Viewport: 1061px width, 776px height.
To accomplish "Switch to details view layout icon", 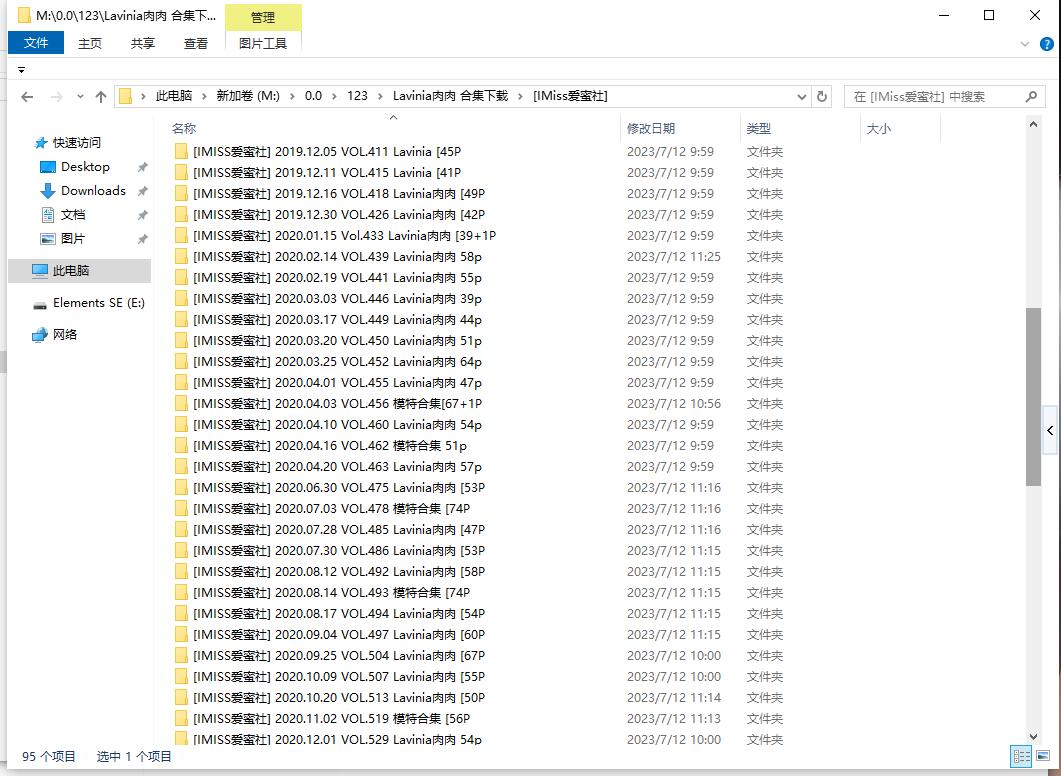I will [x=1022, y=756].
